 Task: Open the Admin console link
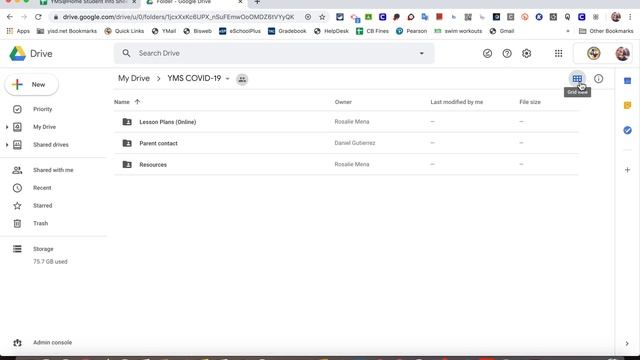pos(52,342)
